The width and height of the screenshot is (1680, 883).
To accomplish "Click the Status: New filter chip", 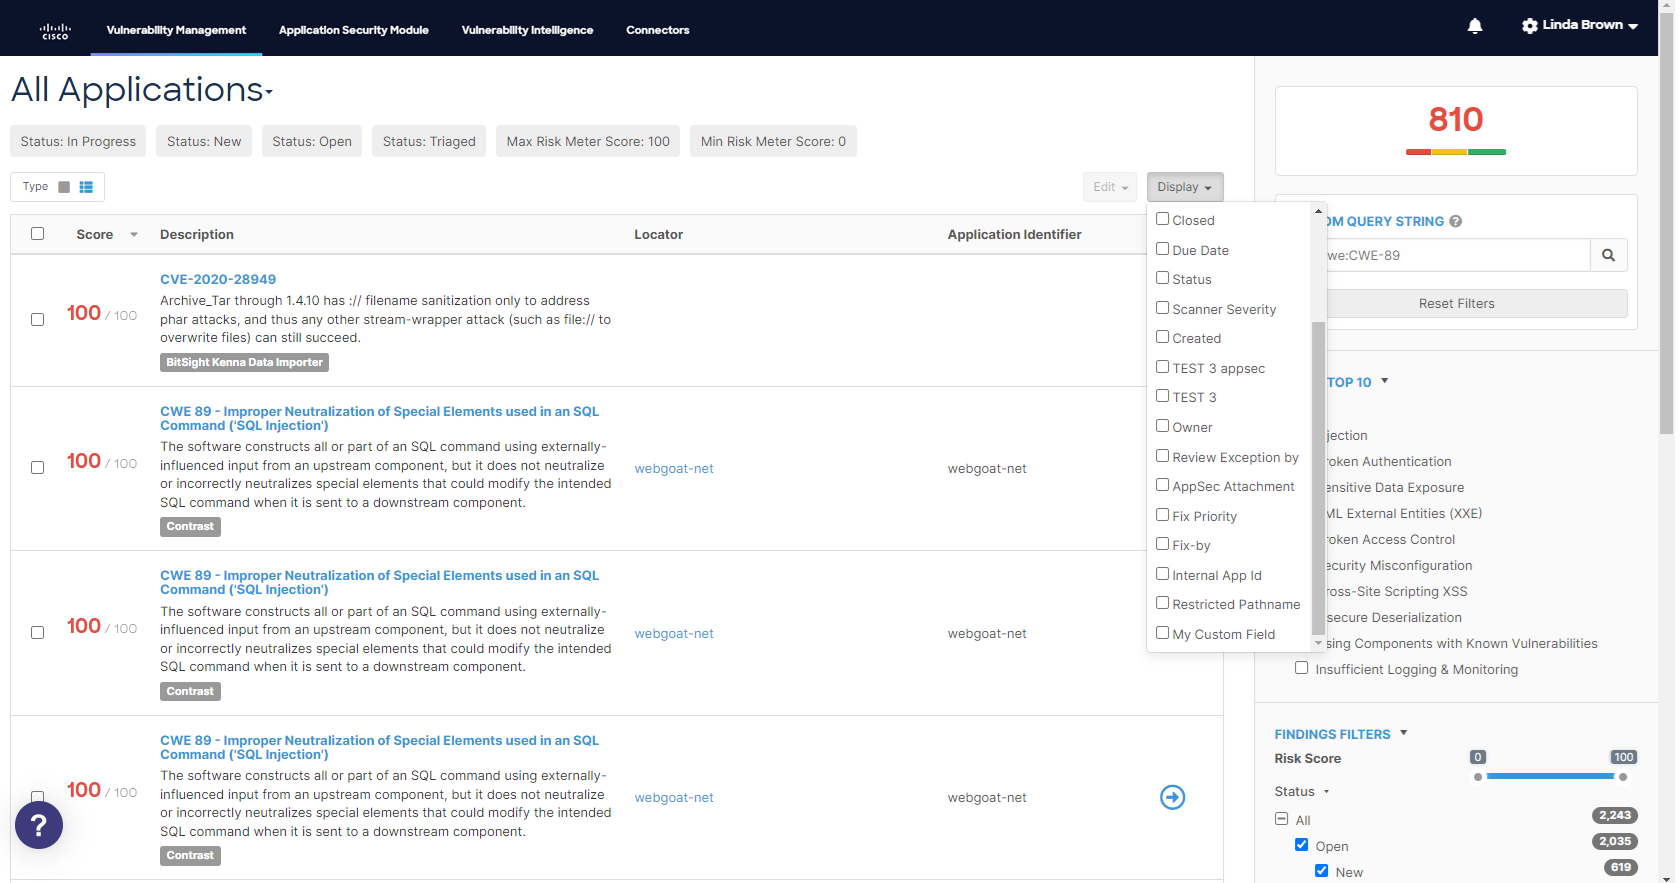I will click(204, 141).
